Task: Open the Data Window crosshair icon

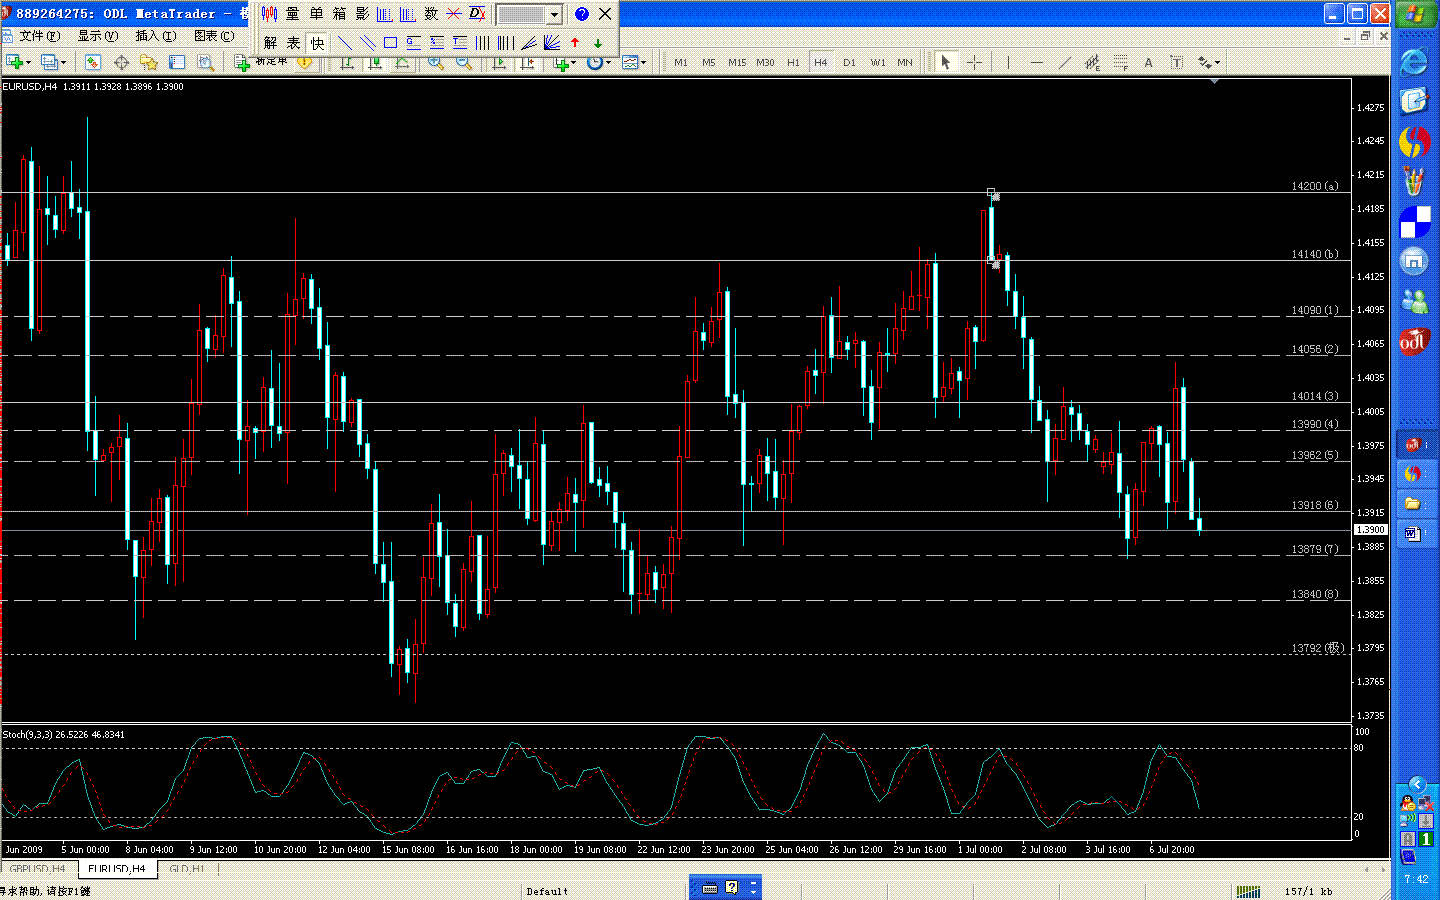Action: pyautogui.click(x=121, y=62)
